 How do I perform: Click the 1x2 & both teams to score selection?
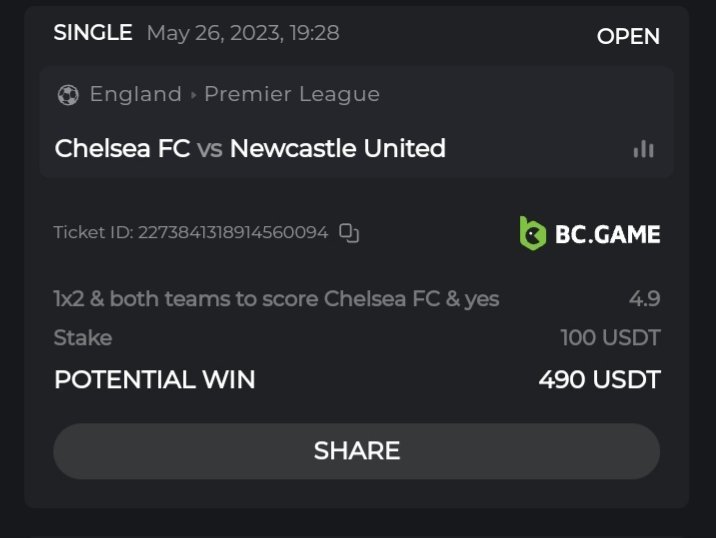(x=276, y=298)
